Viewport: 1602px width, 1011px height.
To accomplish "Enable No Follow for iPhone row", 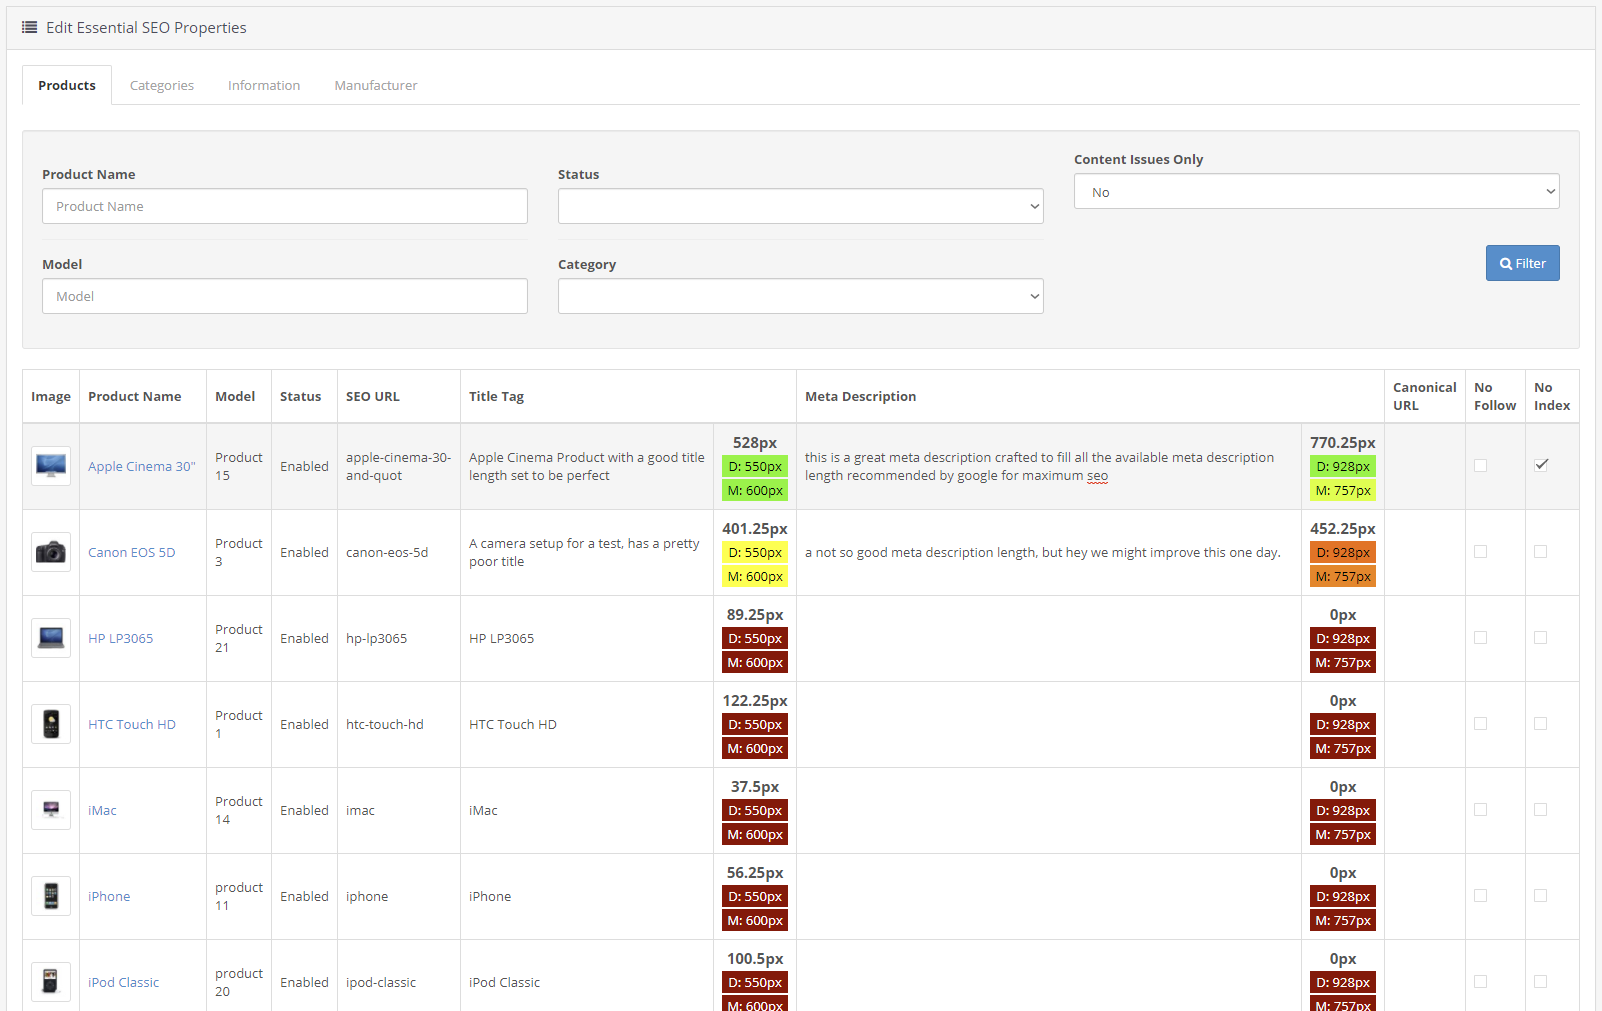I will [1480, 895].
